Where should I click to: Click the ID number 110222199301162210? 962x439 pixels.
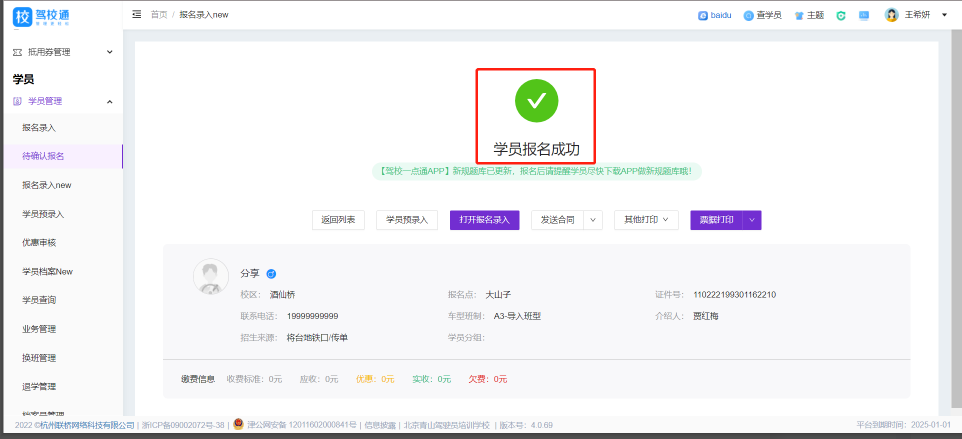734,294
